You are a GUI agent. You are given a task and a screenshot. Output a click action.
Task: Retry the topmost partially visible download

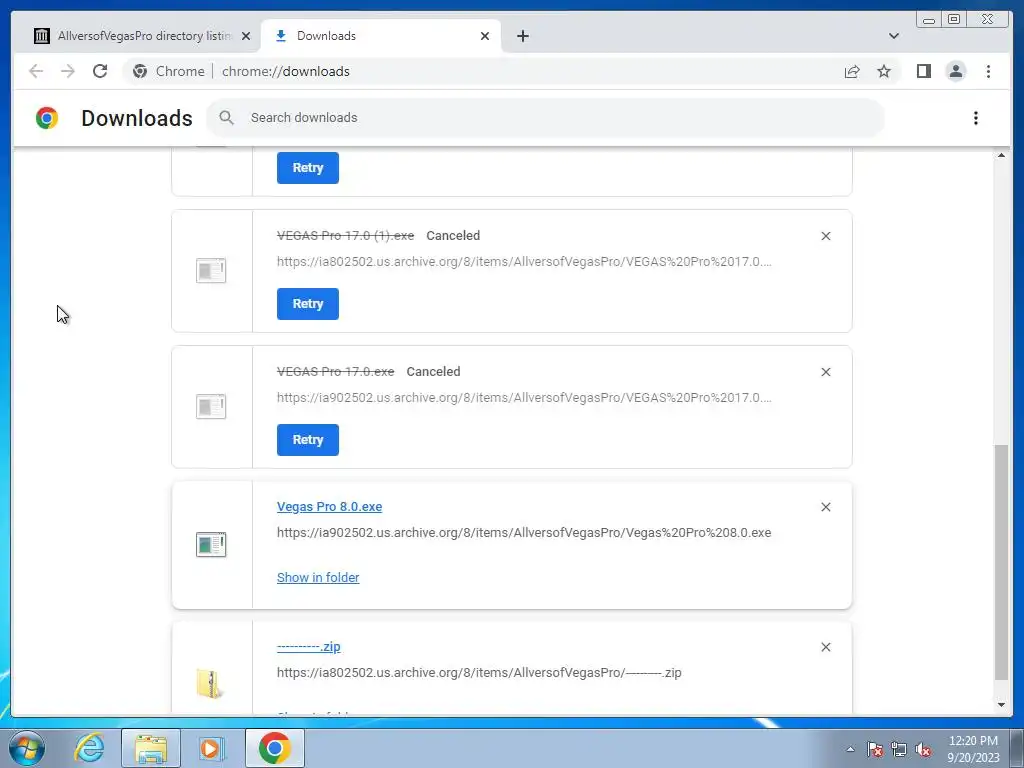[308, 168]
